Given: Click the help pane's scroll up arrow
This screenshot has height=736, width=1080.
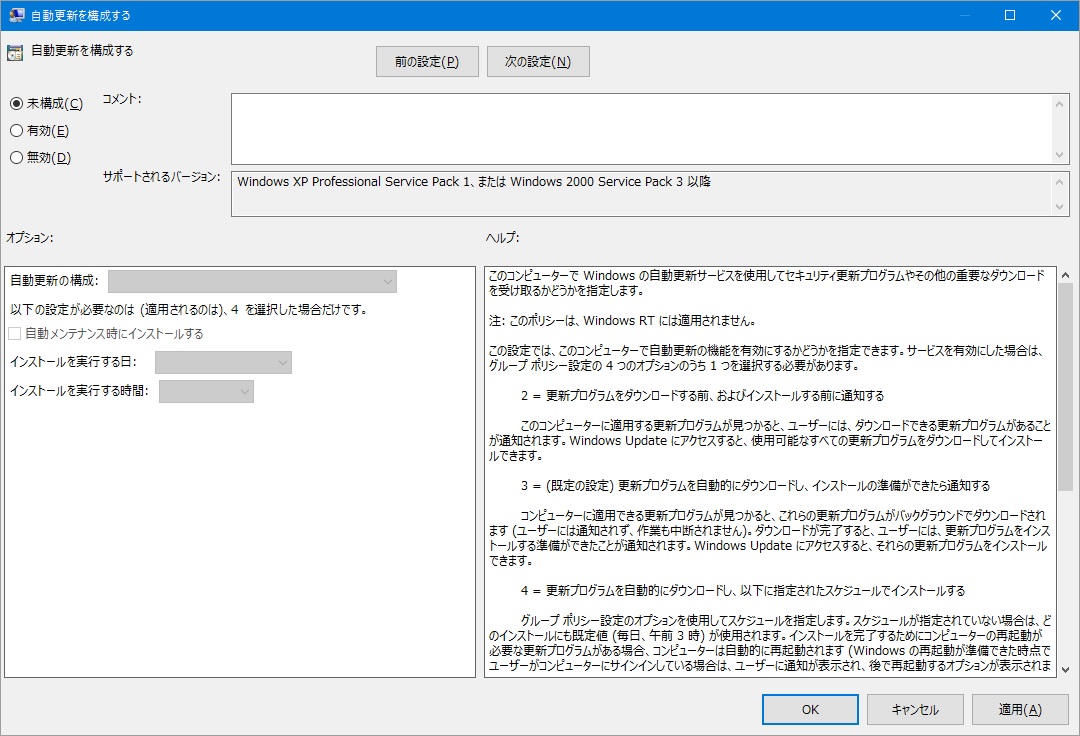Looking at the screenshot, I should pyautogui.click(x=1065, y=276).
